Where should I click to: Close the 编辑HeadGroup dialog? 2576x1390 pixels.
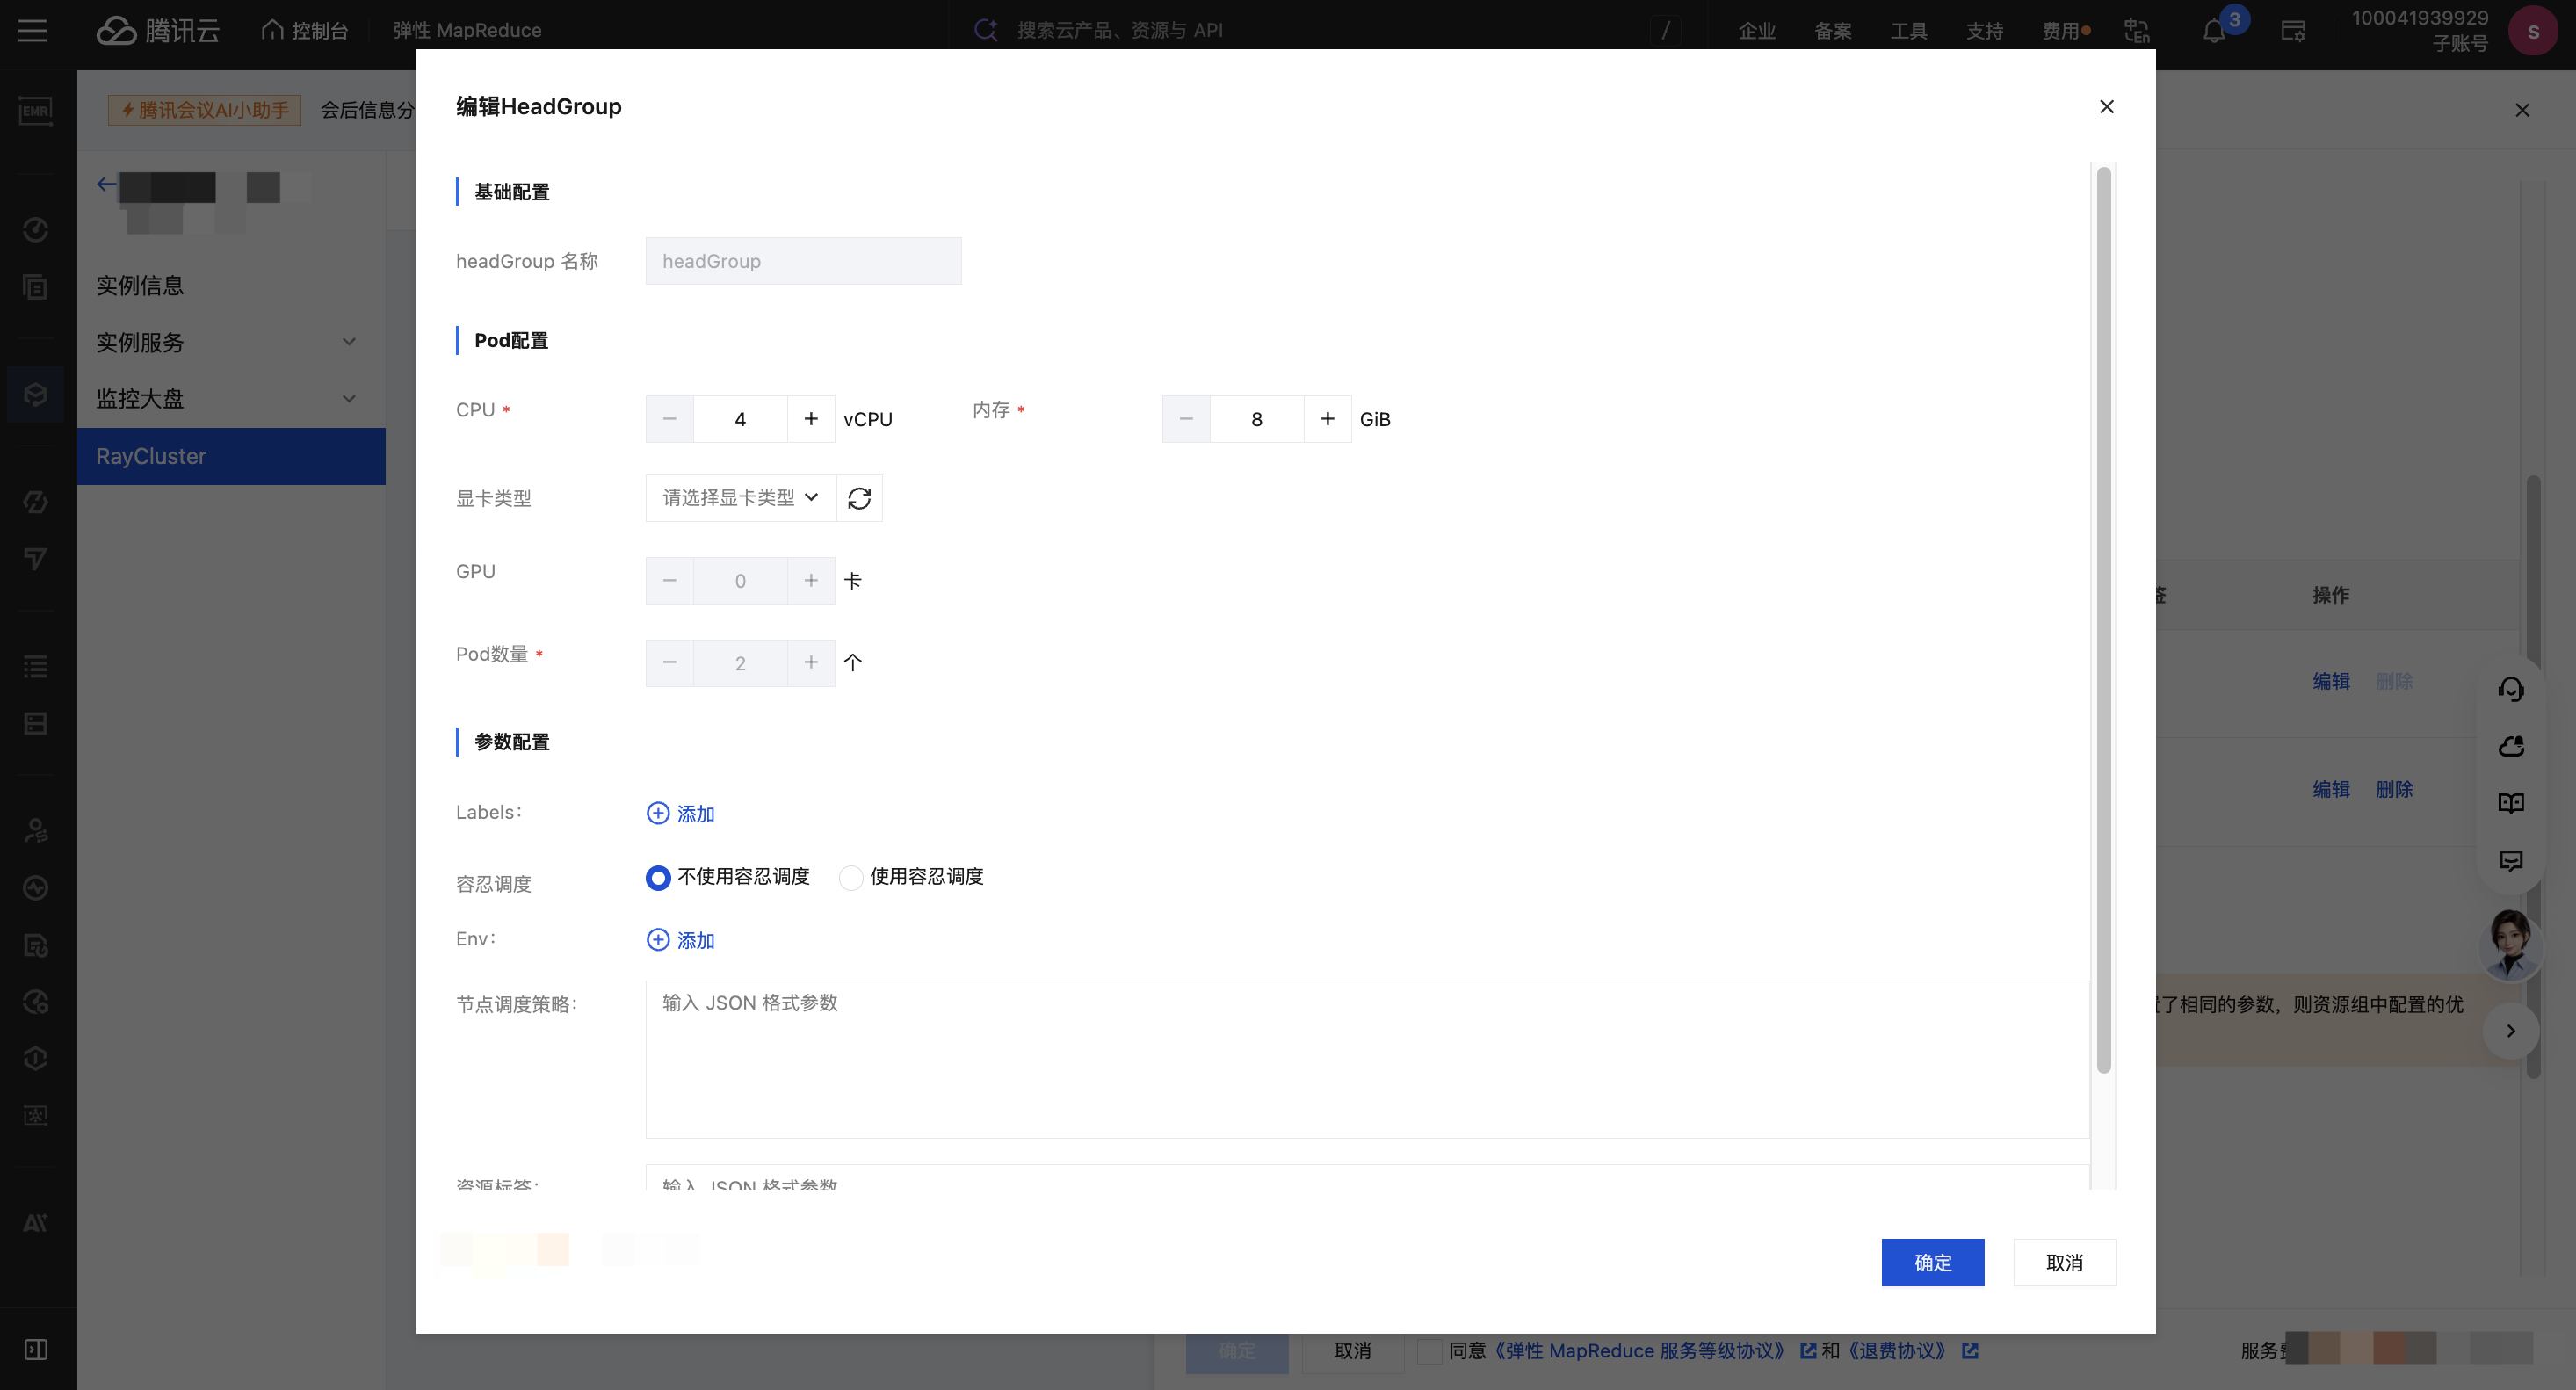2106,106
